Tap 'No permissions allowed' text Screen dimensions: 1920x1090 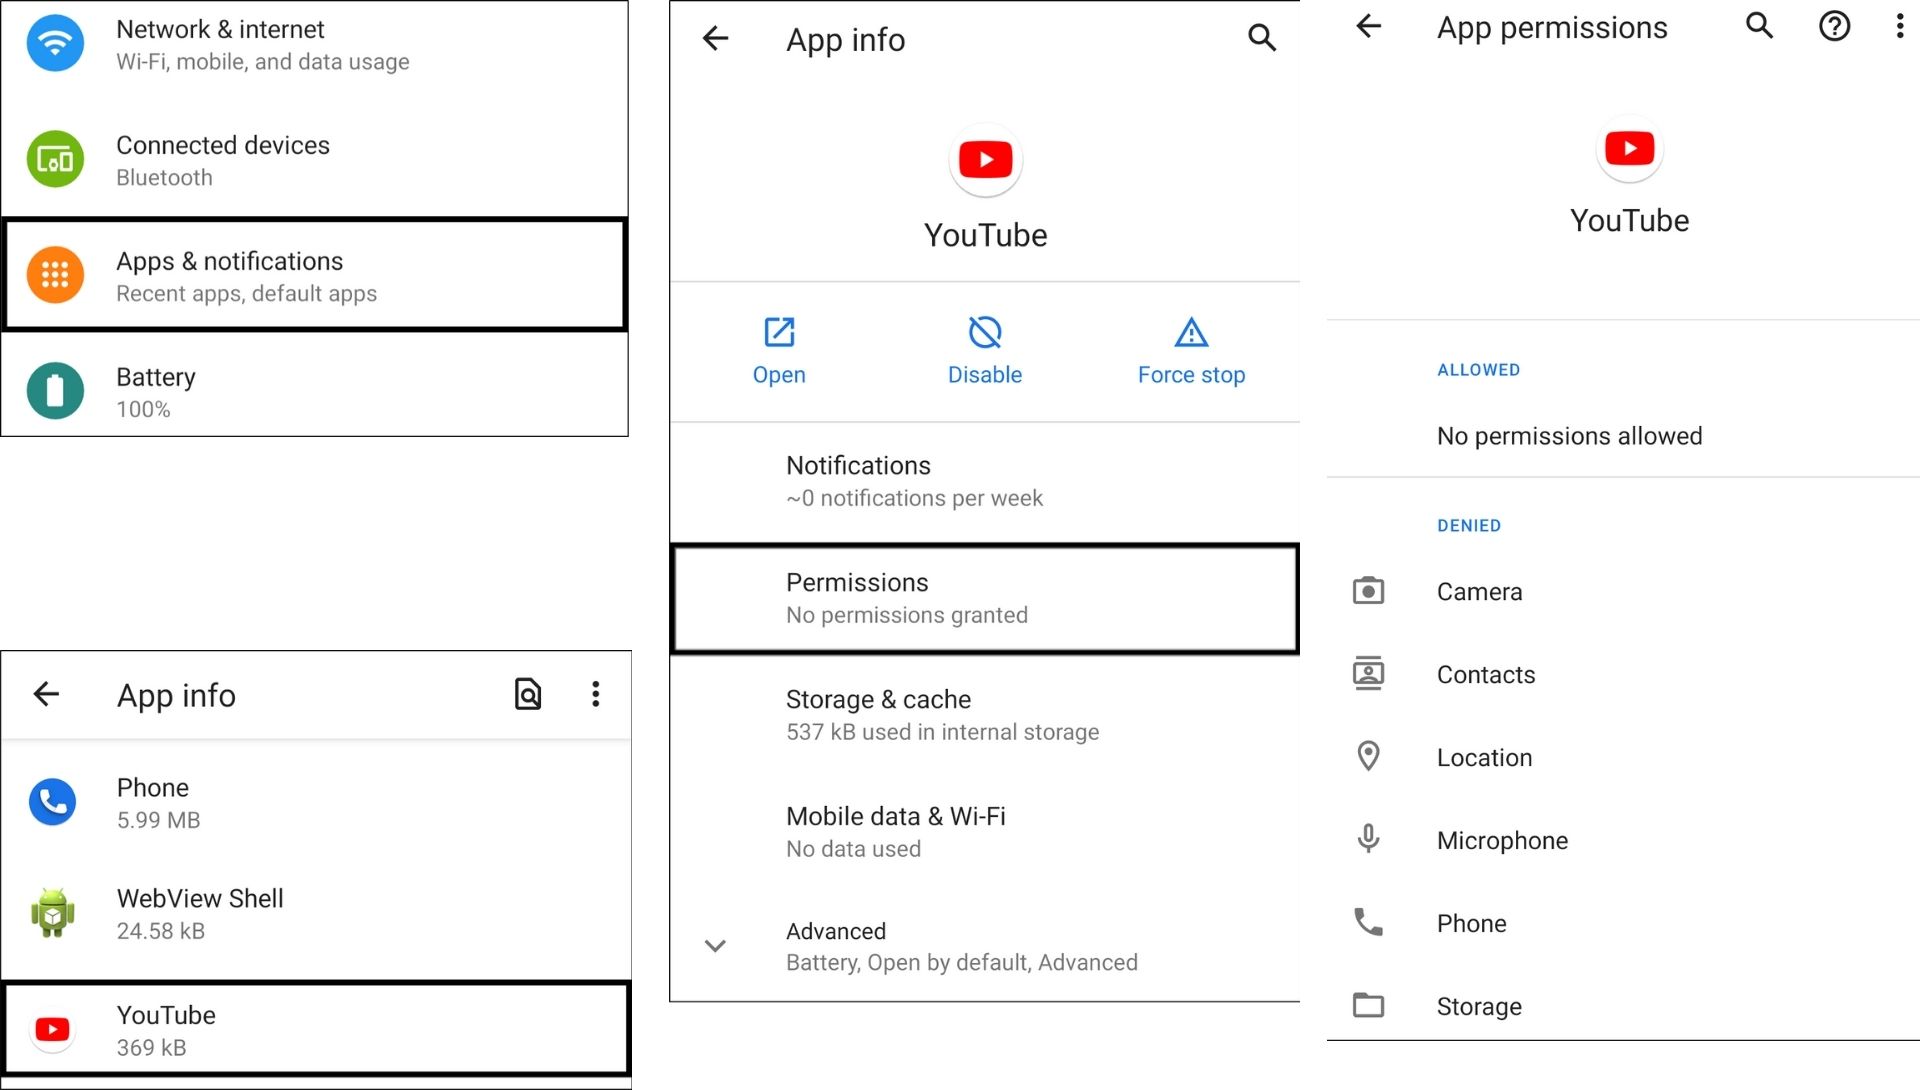1569,436
